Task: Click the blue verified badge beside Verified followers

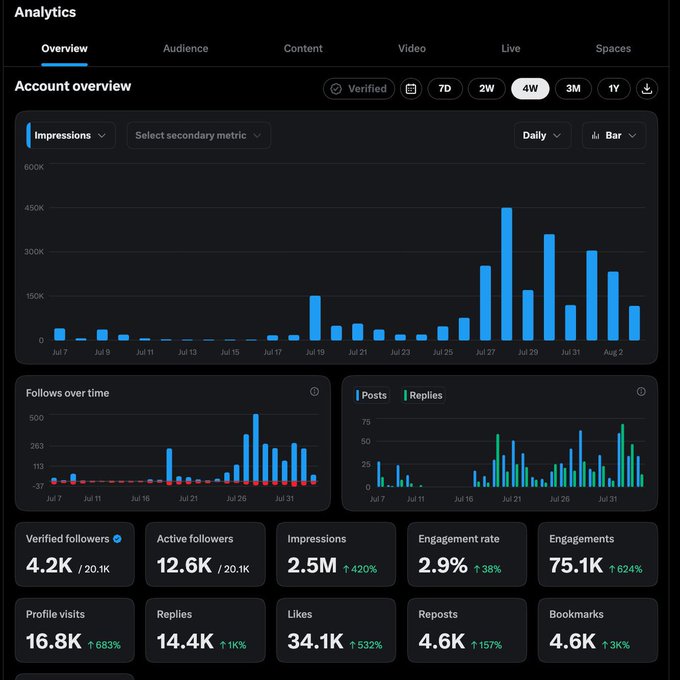Action: (117, 539)
